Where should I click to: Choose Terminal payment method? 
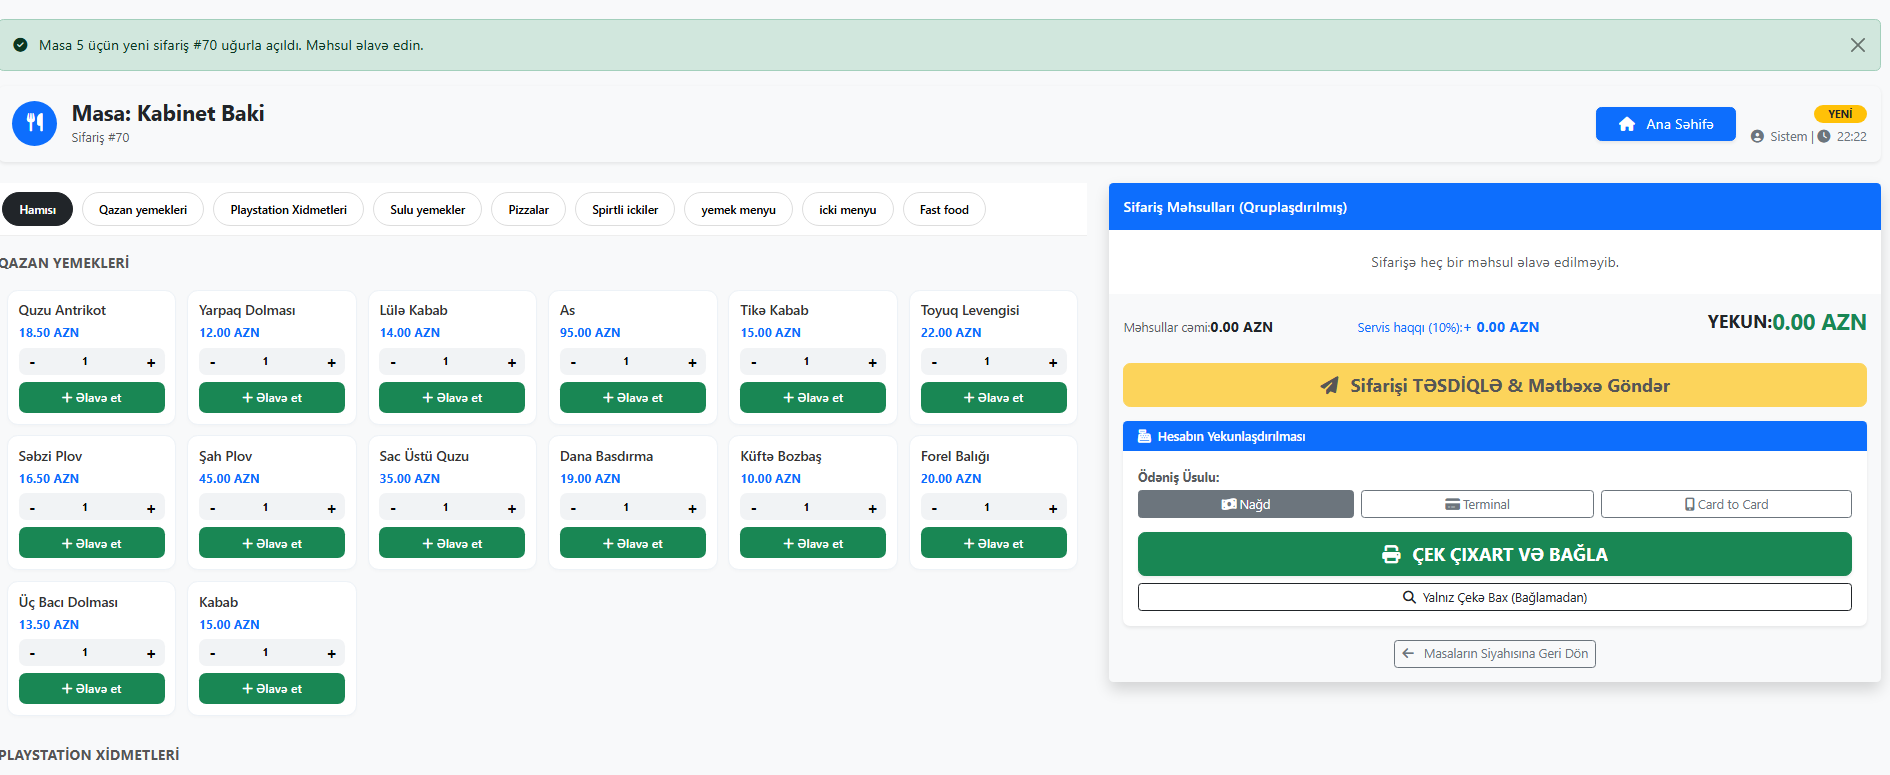(1477, 505)
